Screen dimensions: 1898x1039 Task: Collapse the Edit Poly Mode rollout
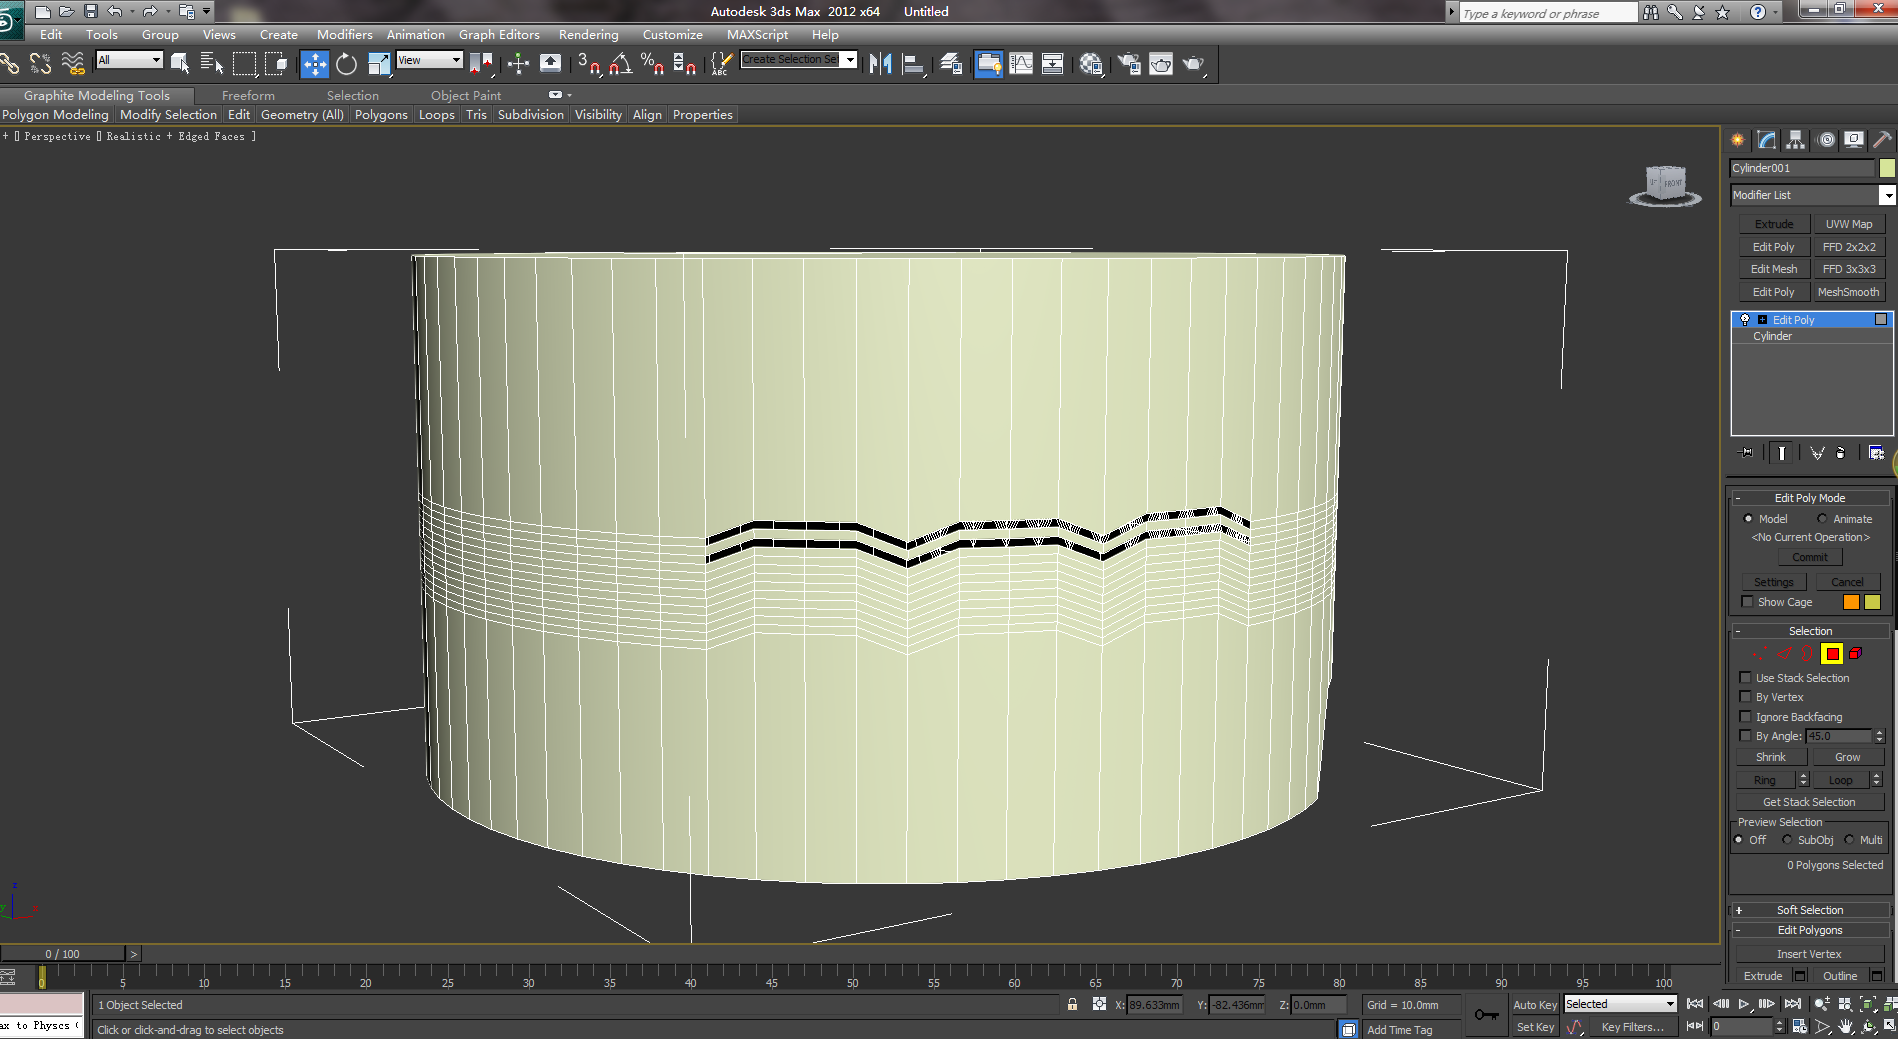point(1738,498)
